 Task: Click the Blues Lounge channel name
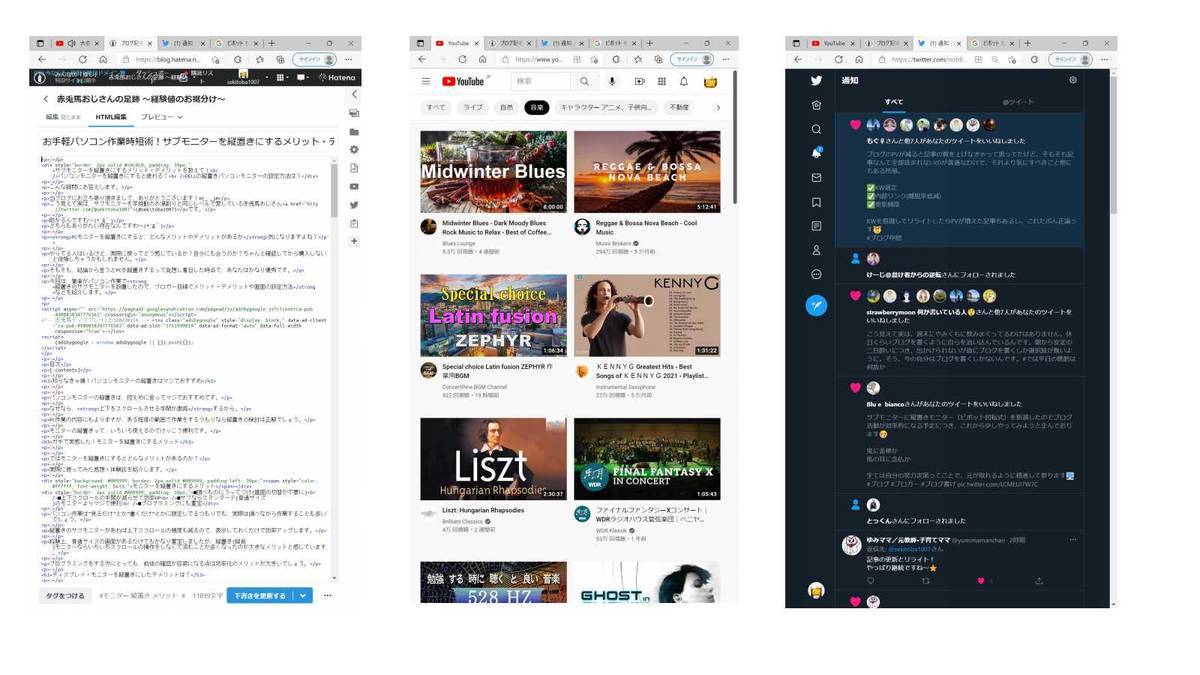[458, 243]
